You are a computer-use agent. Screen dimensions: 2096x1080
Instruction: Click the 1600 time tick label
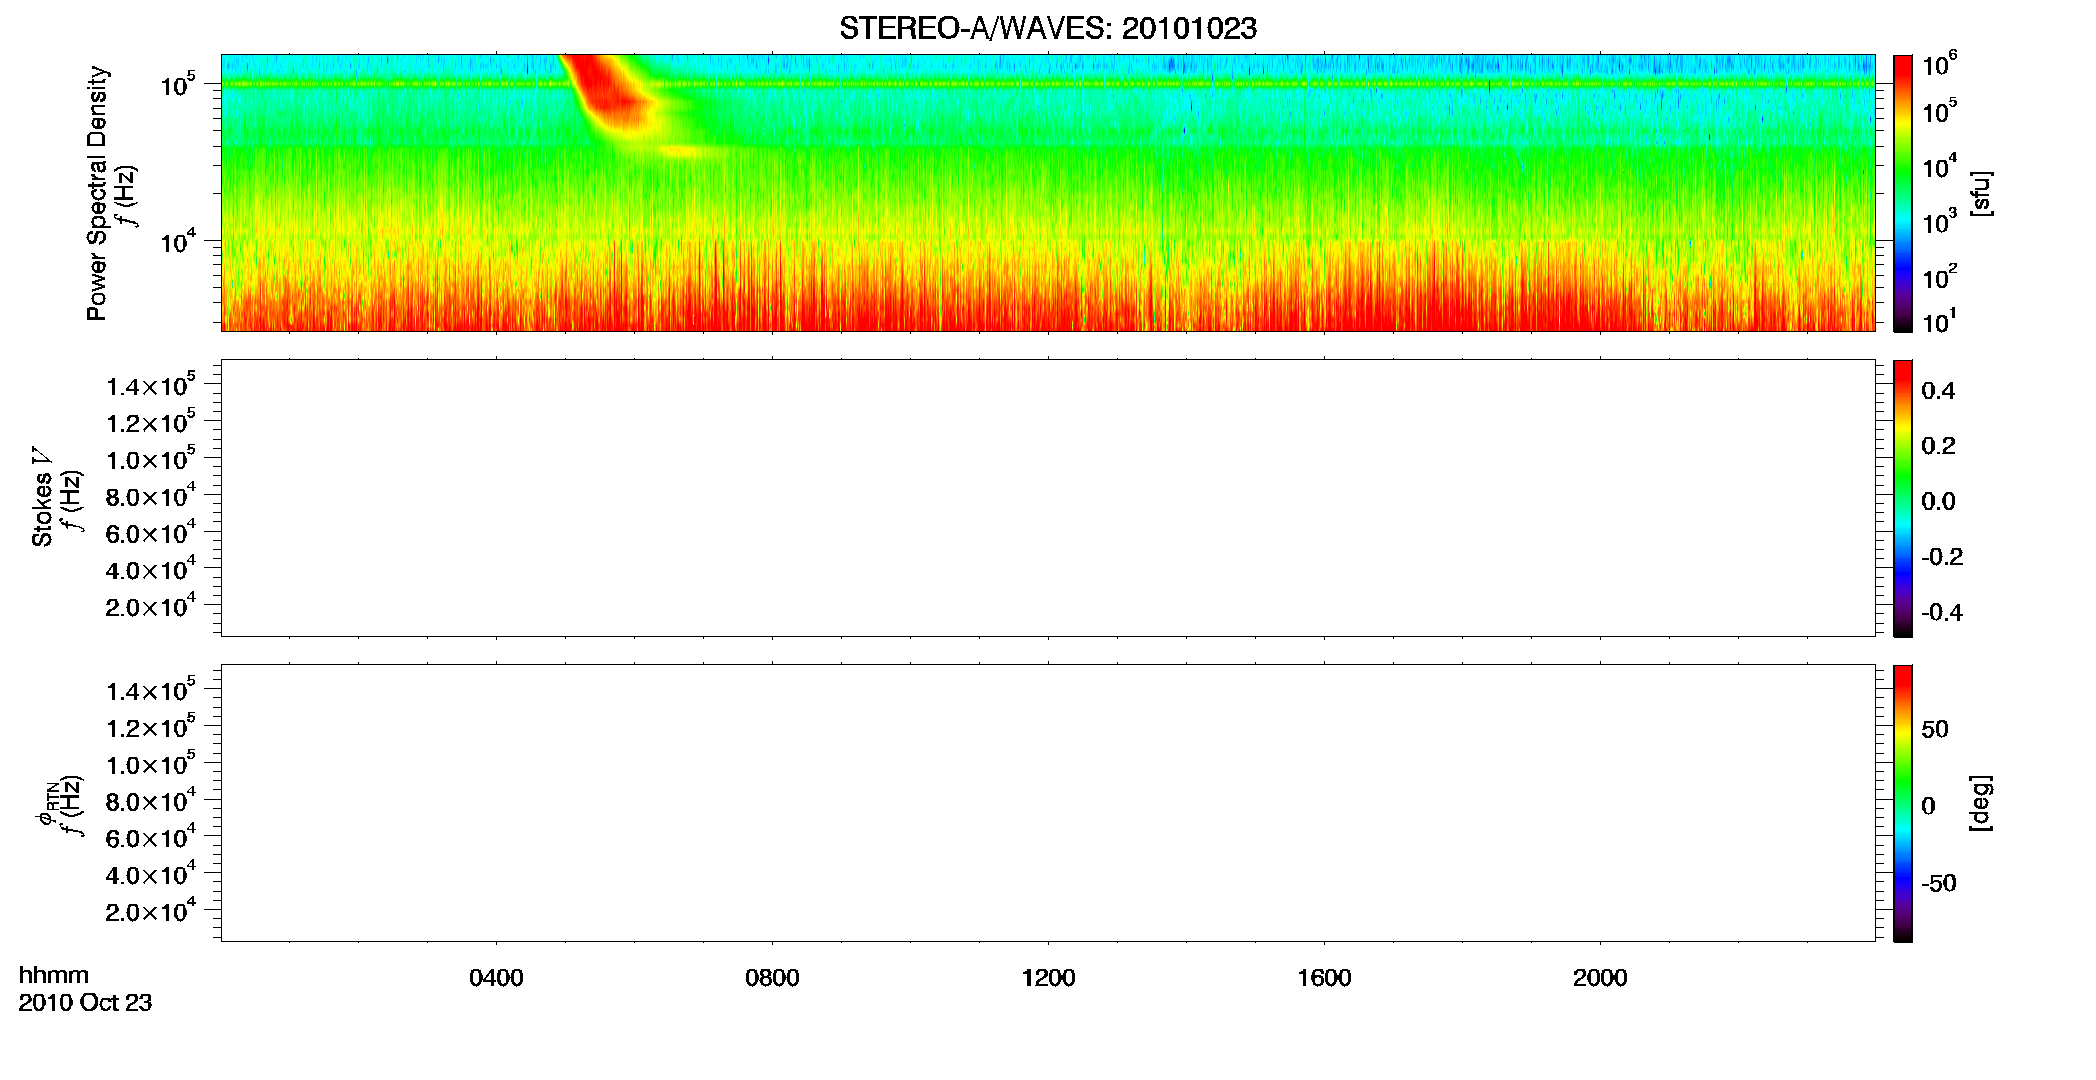tap(1324, 978)
